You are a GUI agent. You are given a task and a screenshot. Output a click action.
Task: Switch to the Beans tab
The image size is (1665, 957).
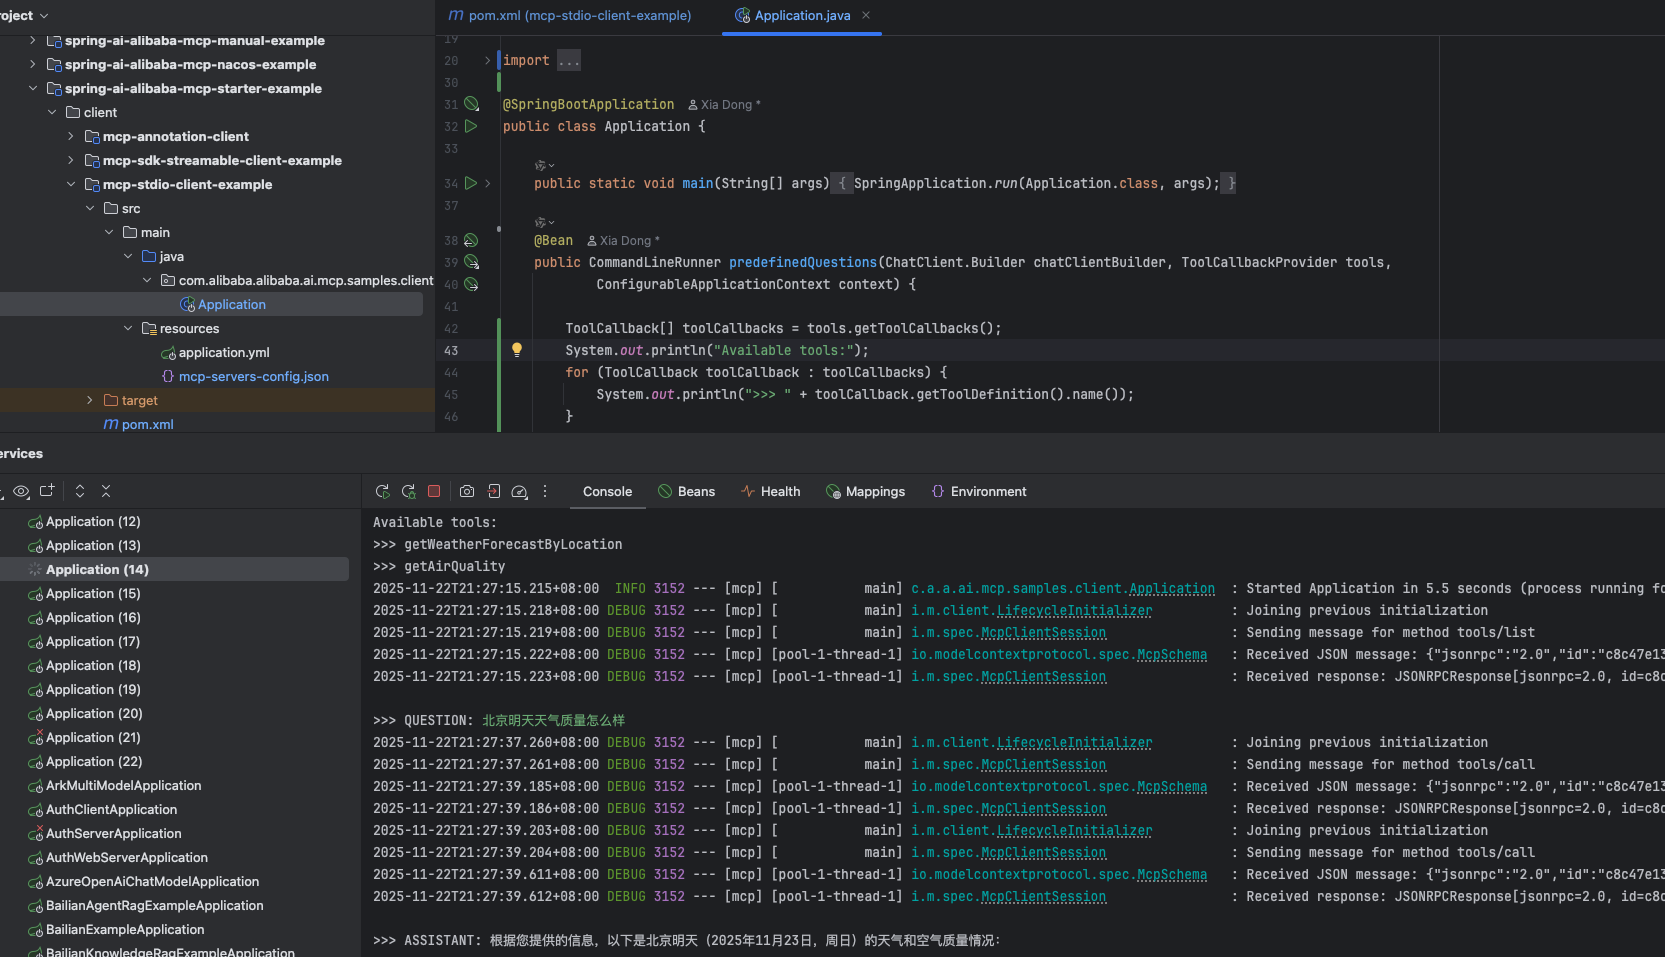686,492
